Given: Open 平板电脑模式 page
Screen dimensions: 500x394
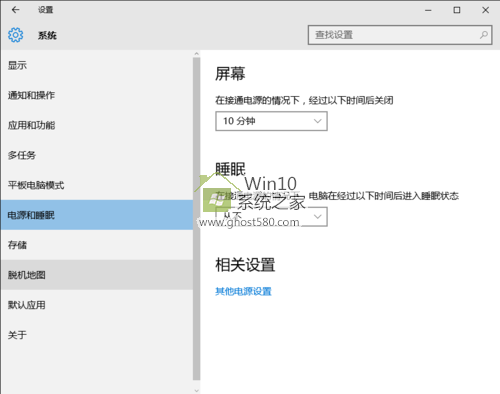Looking at the screenshot, I should tap(97, 185).
